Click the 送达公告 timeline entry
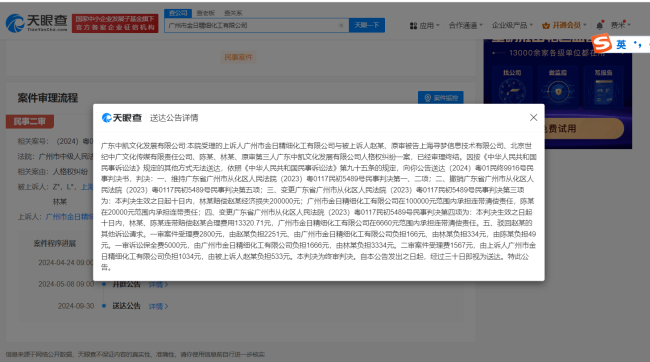This screenshot has height=362, width=650. (126, 306)
